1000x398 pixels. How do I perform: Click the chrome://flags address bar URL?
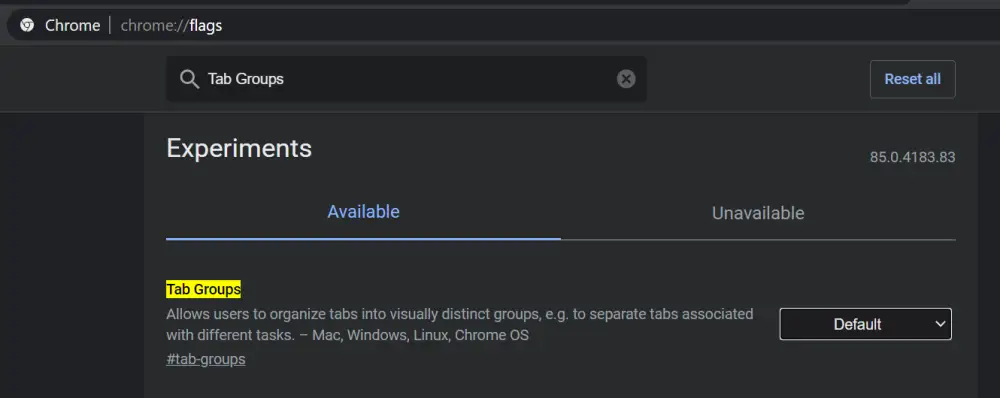coord(171,26)
